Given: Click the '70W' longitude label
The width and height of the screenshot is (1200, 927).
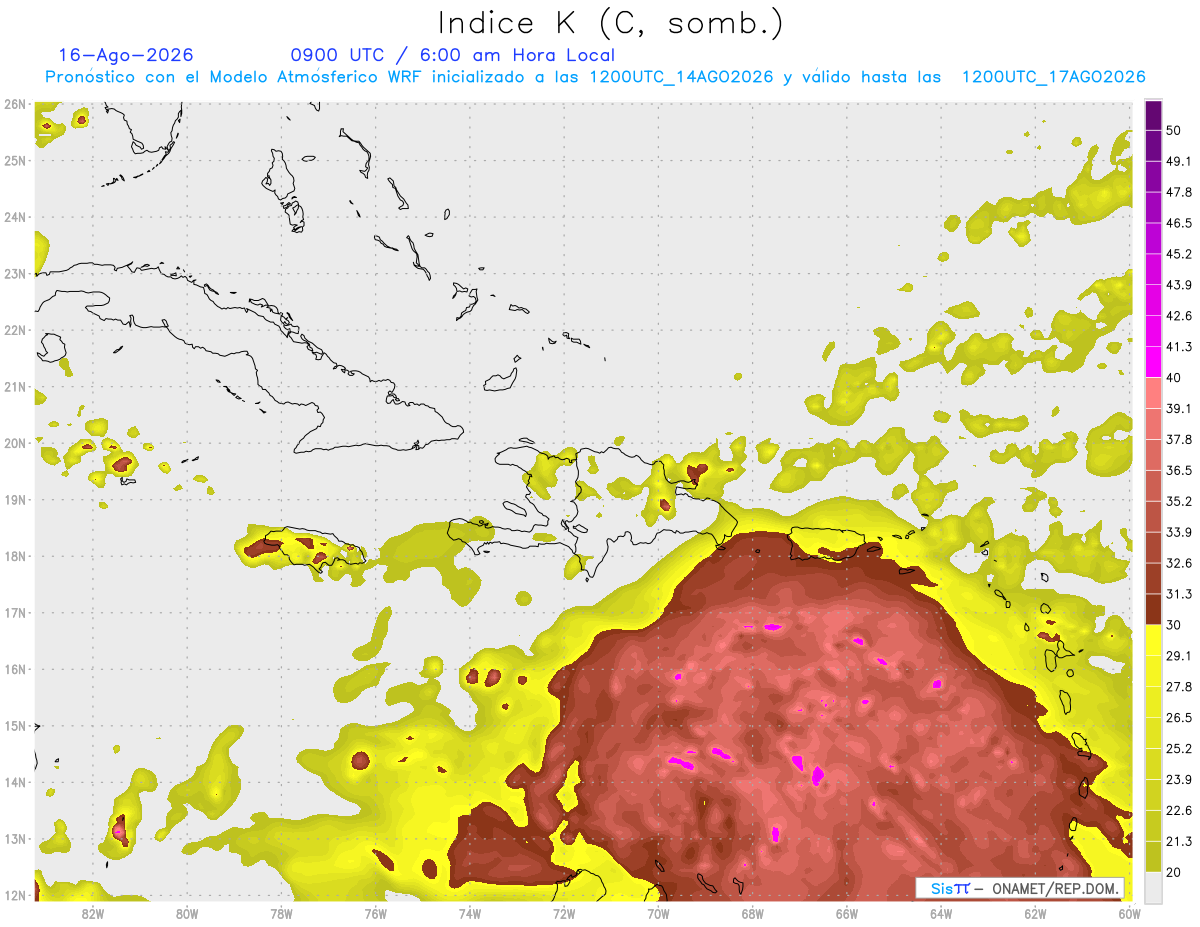Looking at the screenshot, I should pyautogui.click(x=658, y=913).
